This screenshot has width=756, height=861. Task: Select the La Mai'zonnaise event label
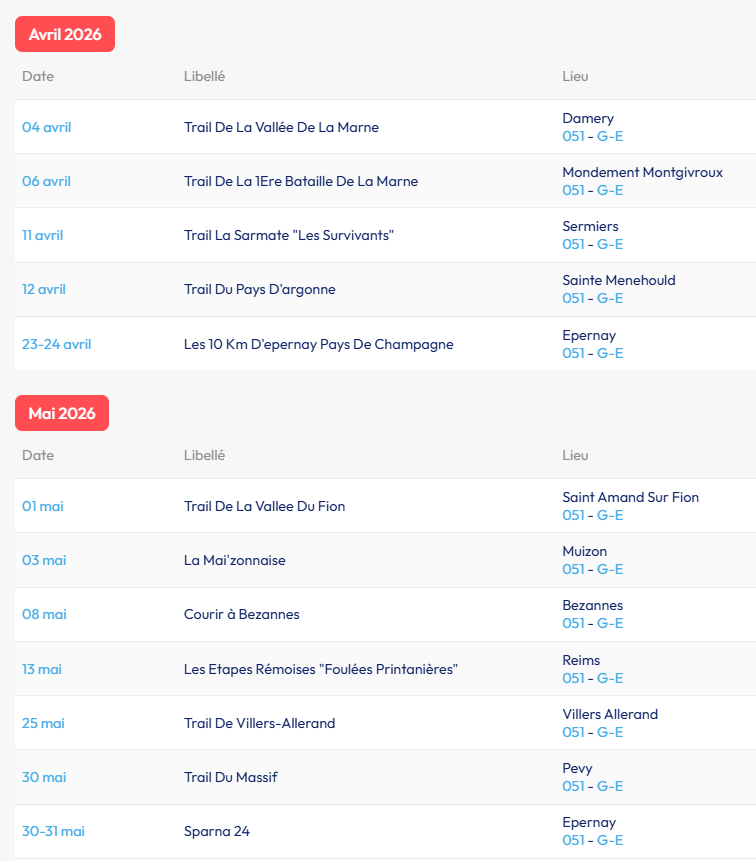(235, 560)
